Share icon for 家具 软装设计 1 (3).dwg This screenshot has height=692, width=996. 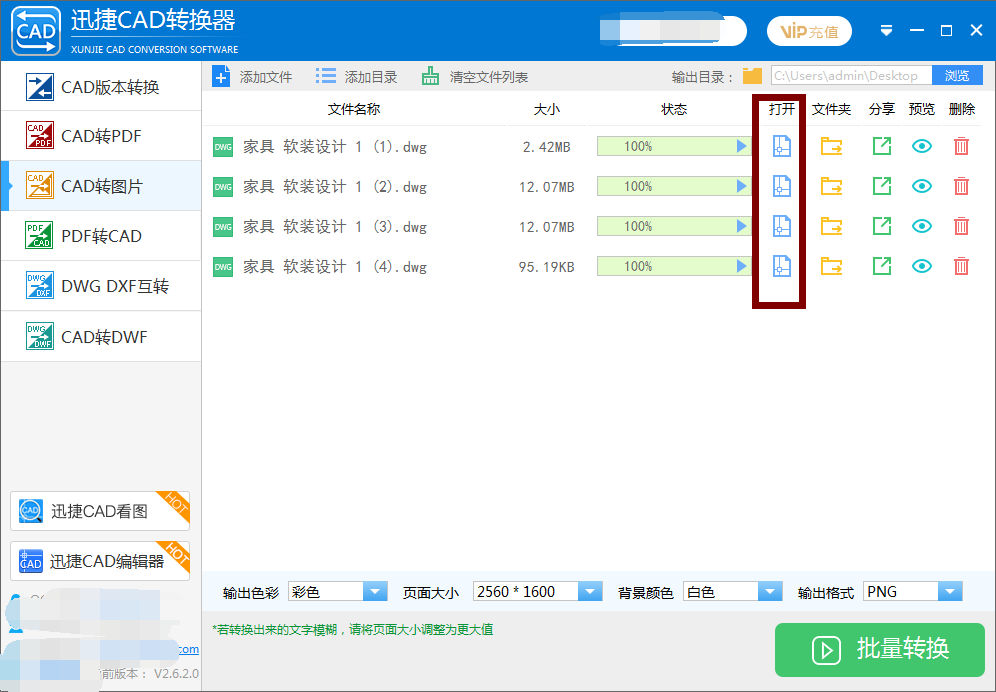[x=882, y=226]
